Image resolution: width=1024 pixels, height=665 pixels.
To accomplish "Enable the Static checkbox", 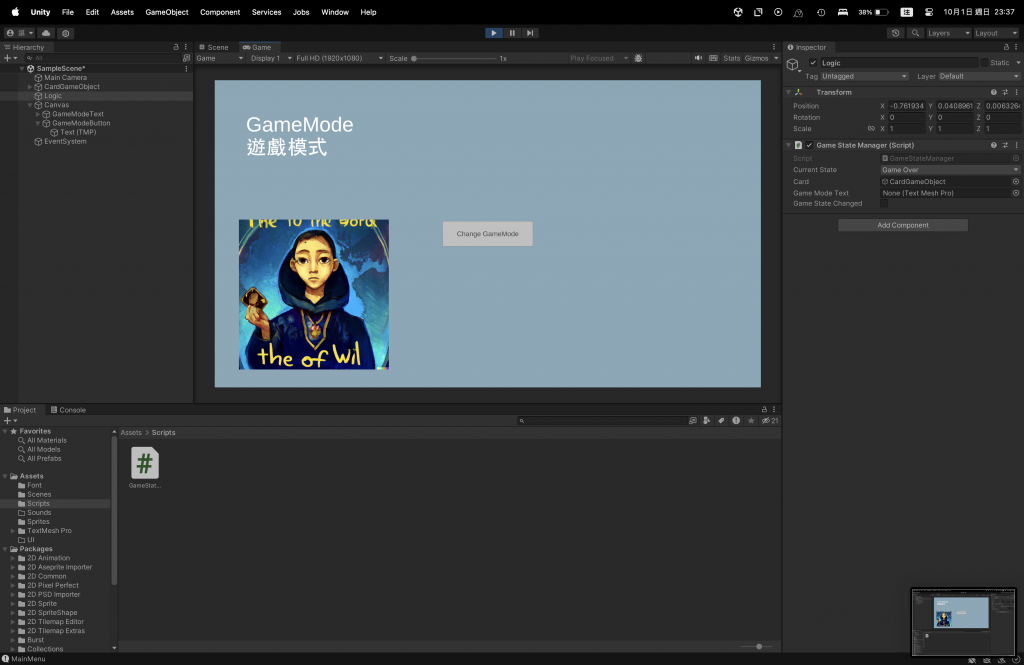I will tap(984, 63).
